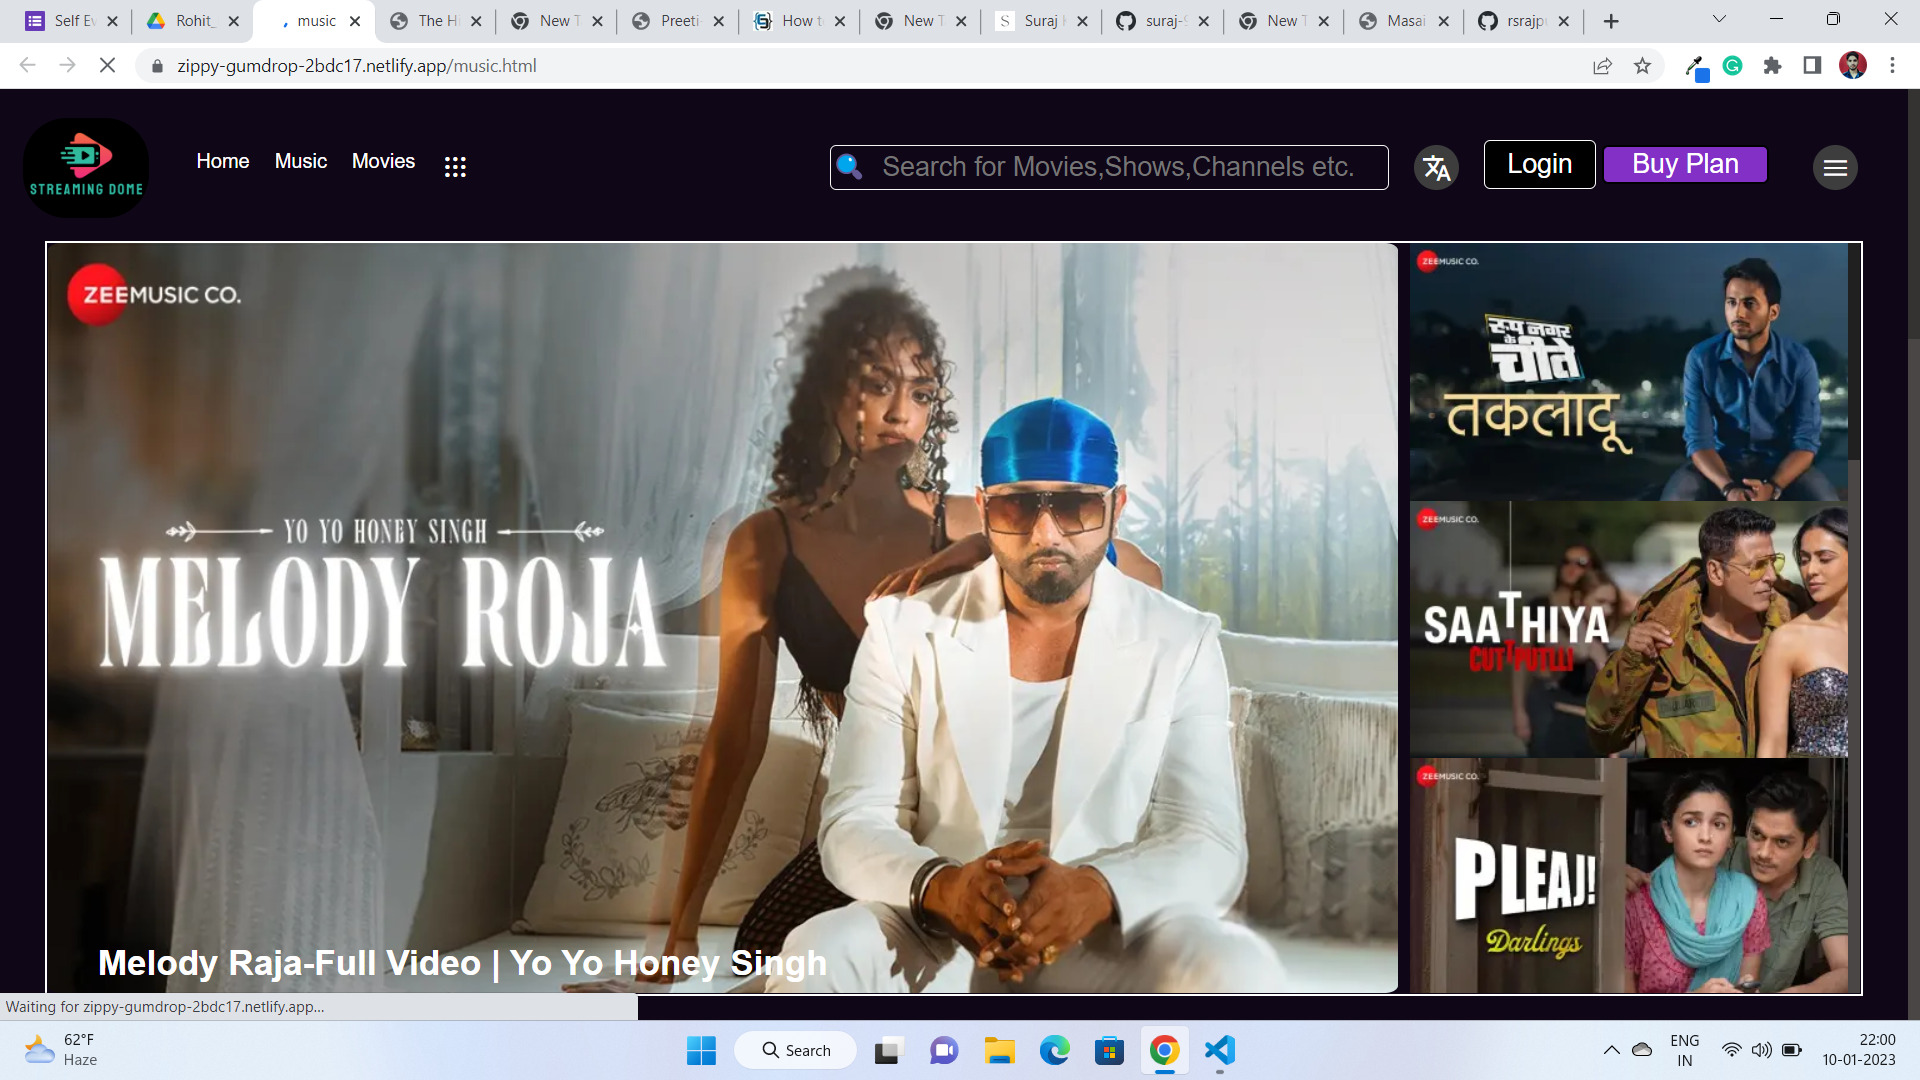This screenshot has width=1920, height=1080.
Task: Open the nine-dot apps grid menu
Action: coord(455,167)
